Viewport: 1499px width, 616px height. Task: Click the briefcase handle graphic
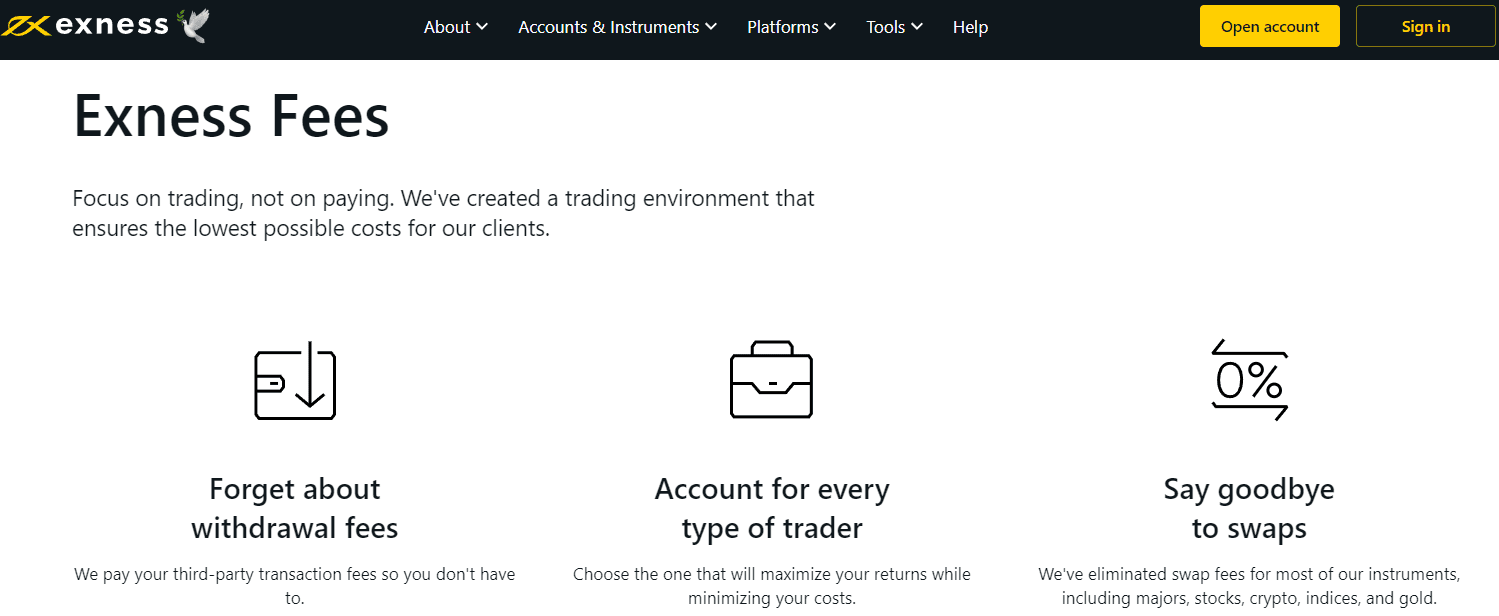(771, 350)
